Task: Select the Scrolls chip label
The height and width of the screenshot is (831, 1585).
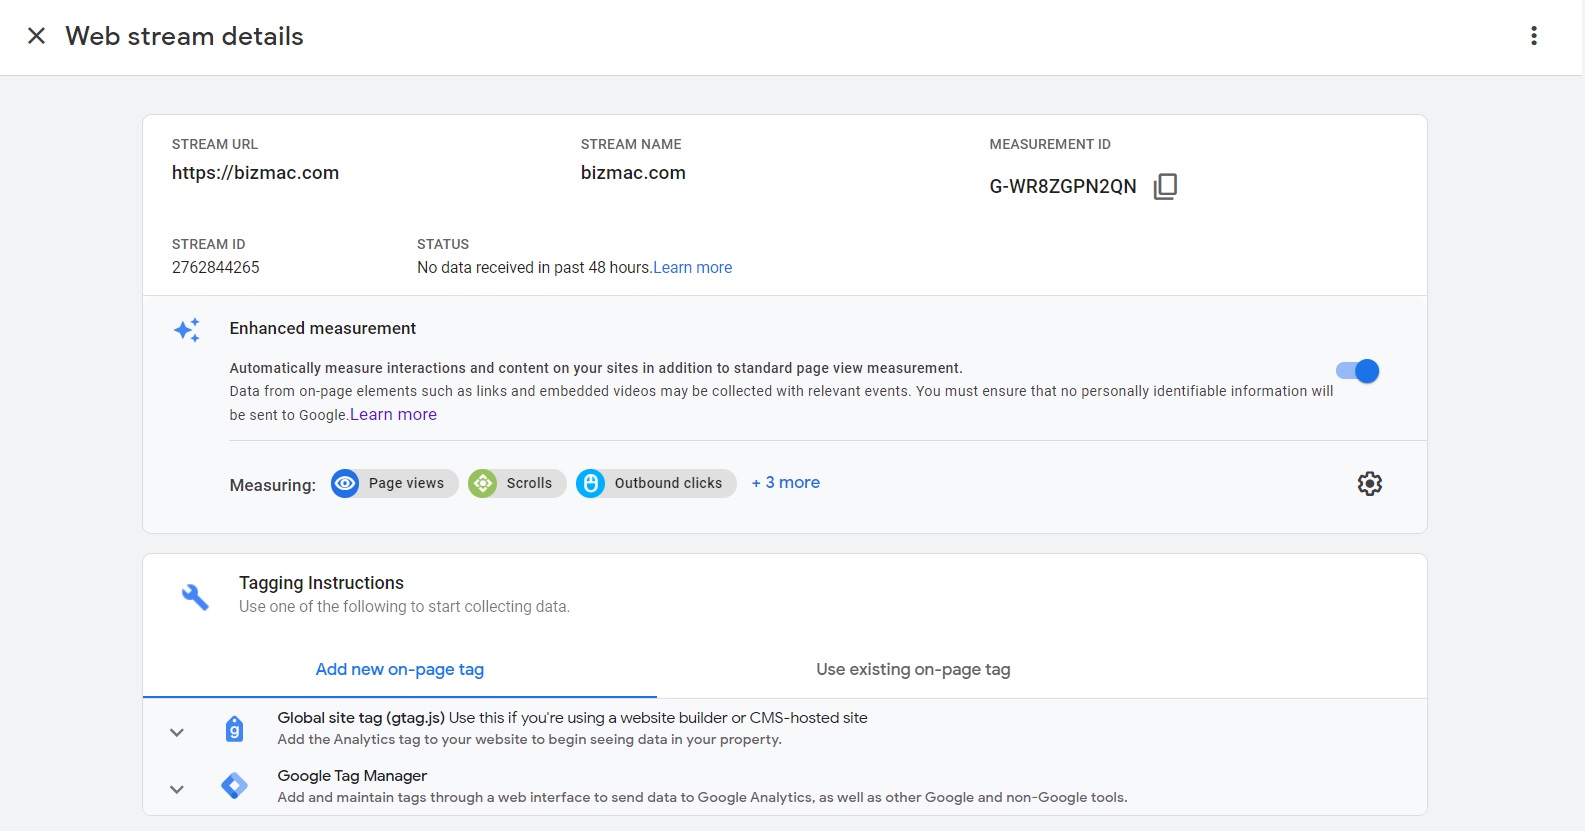Action: pos(529,483)
